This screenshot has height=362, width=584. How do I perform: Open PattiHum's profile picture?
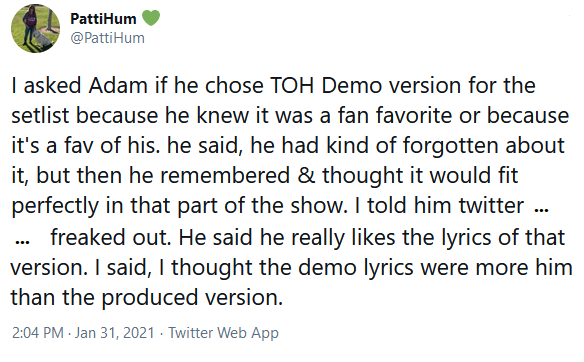coord(35,28)
